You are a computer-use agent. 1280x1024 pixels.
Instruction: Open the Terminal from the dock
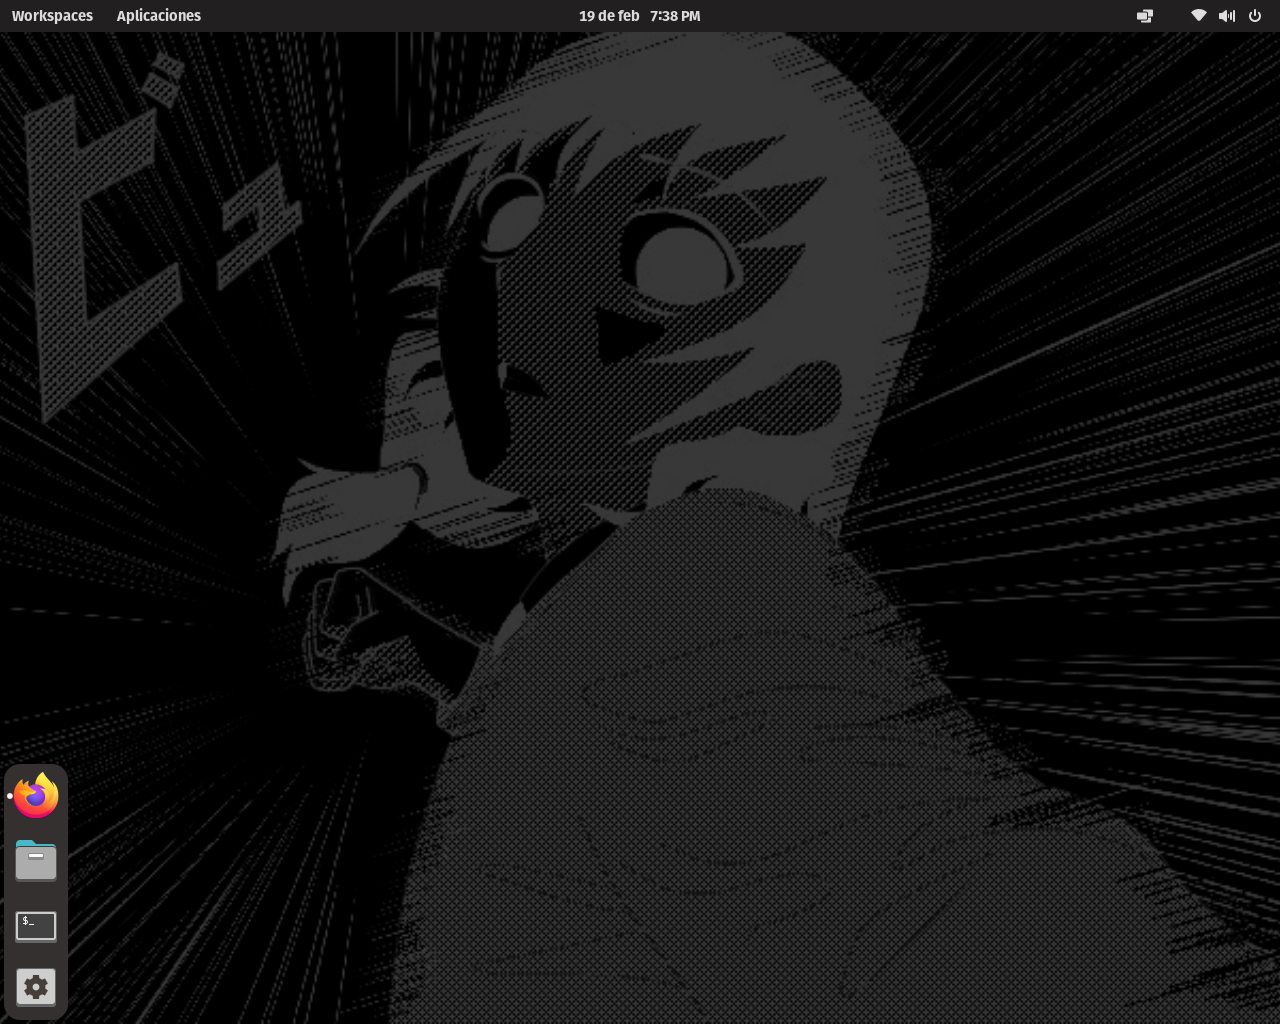tap(36, 925)
